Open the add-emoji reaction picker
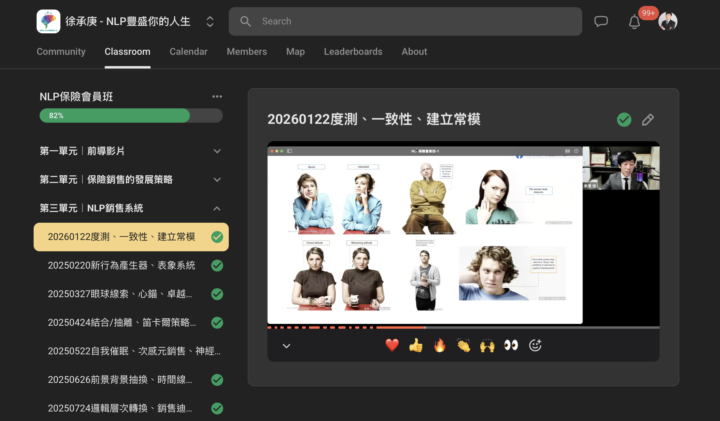 [x=535, y=345]
